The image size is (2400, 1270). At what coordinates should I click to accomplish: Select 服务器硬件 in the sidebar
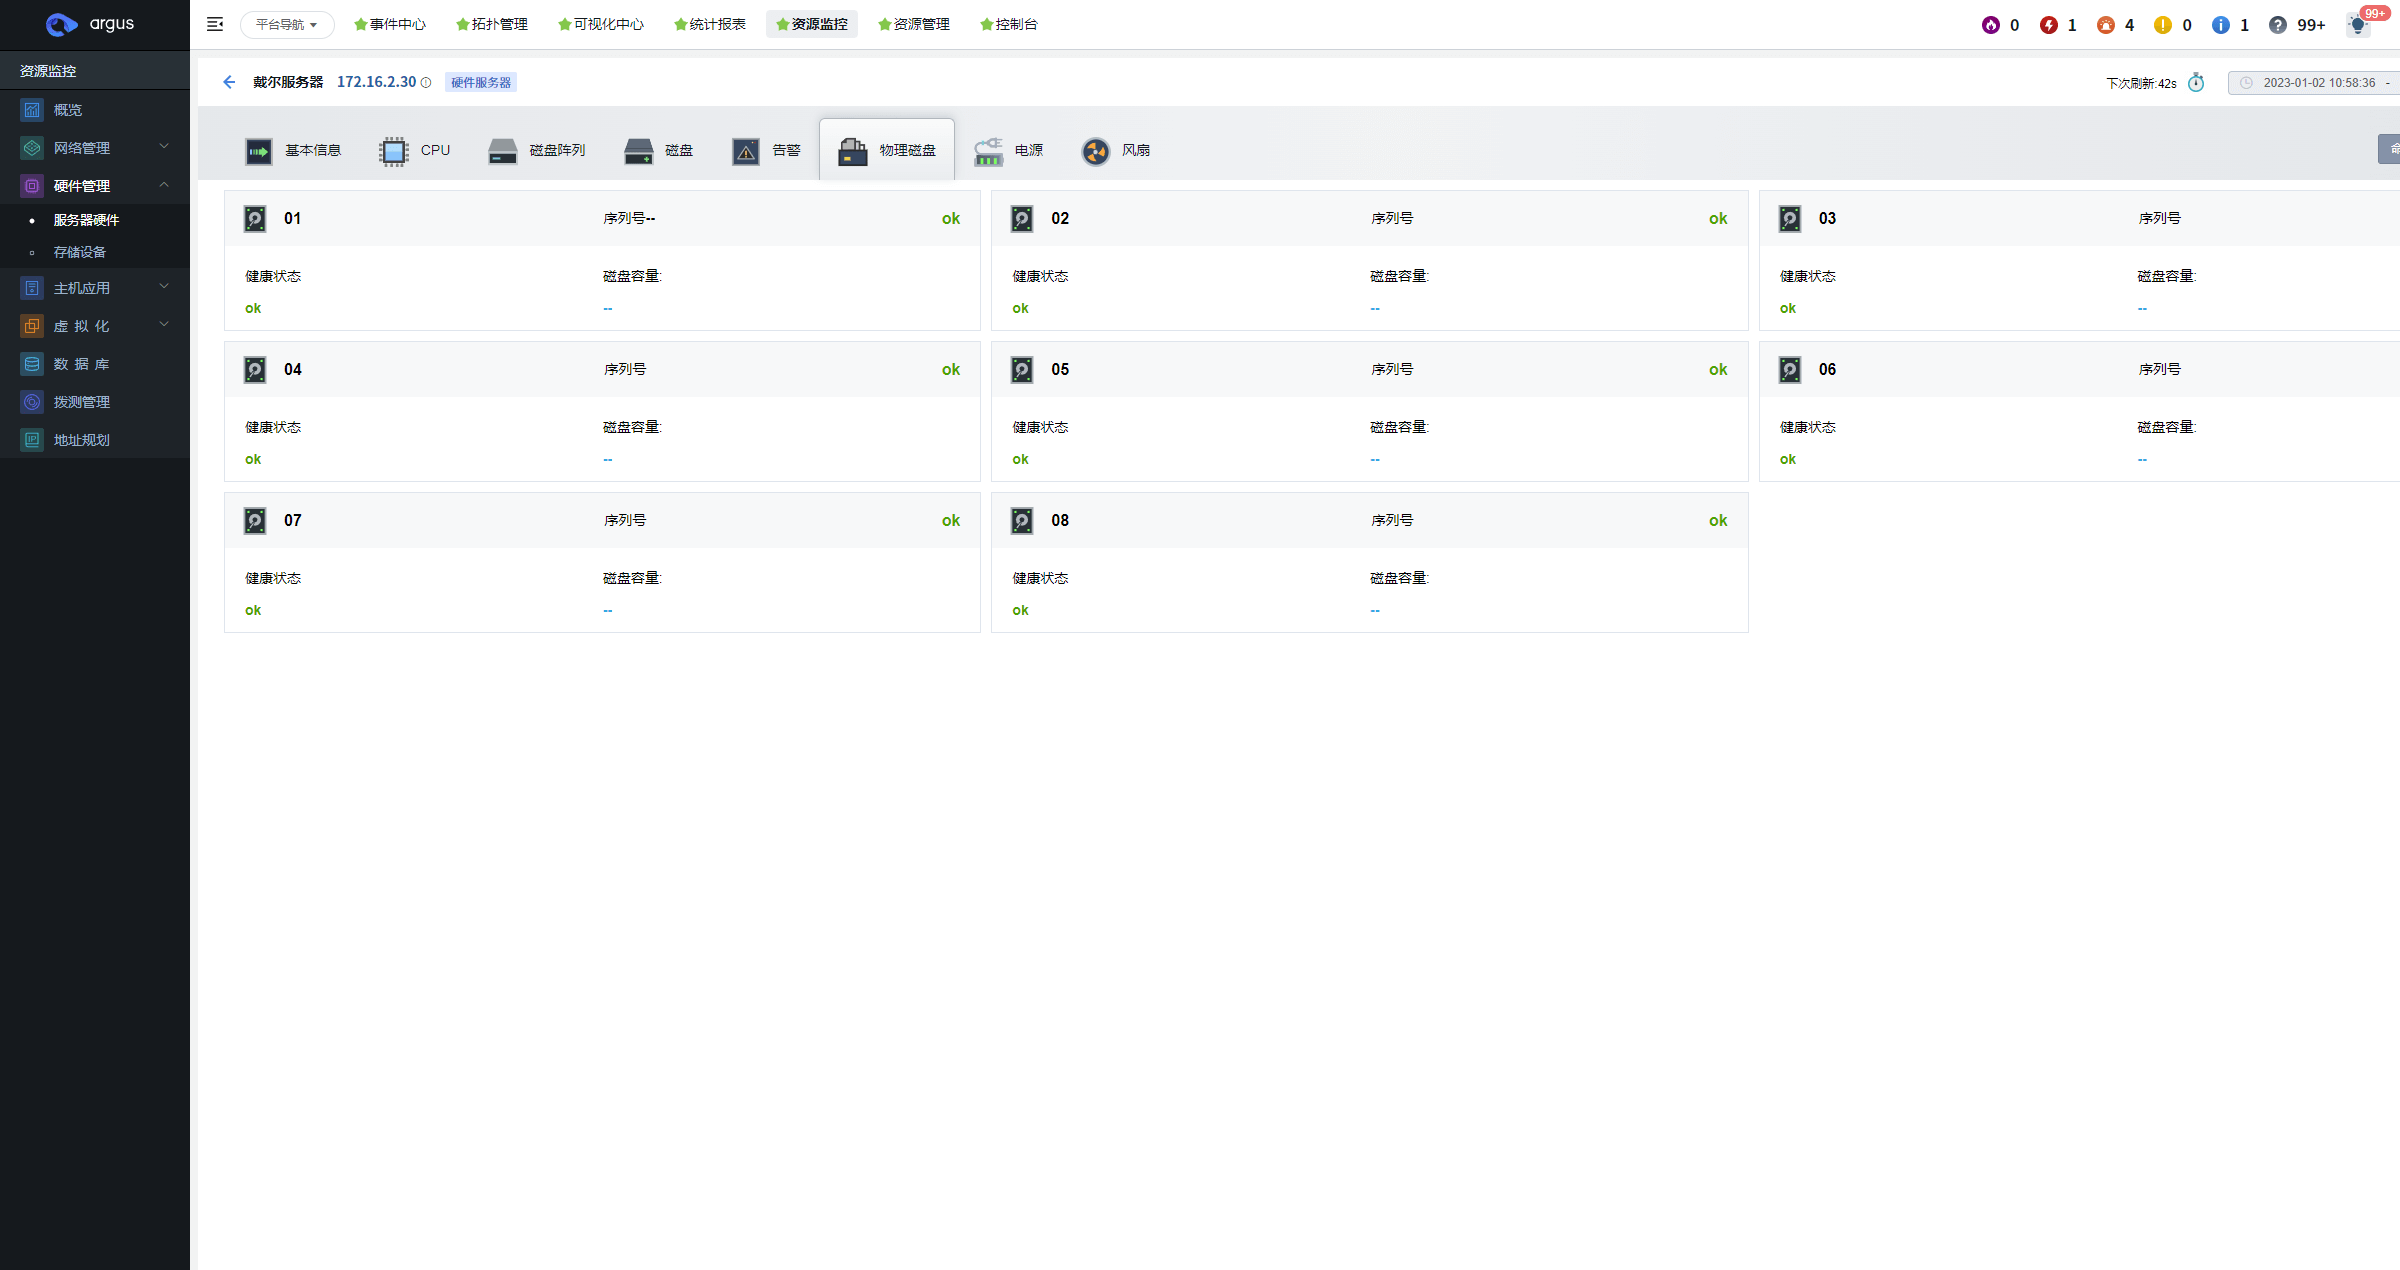click(86, 220)
